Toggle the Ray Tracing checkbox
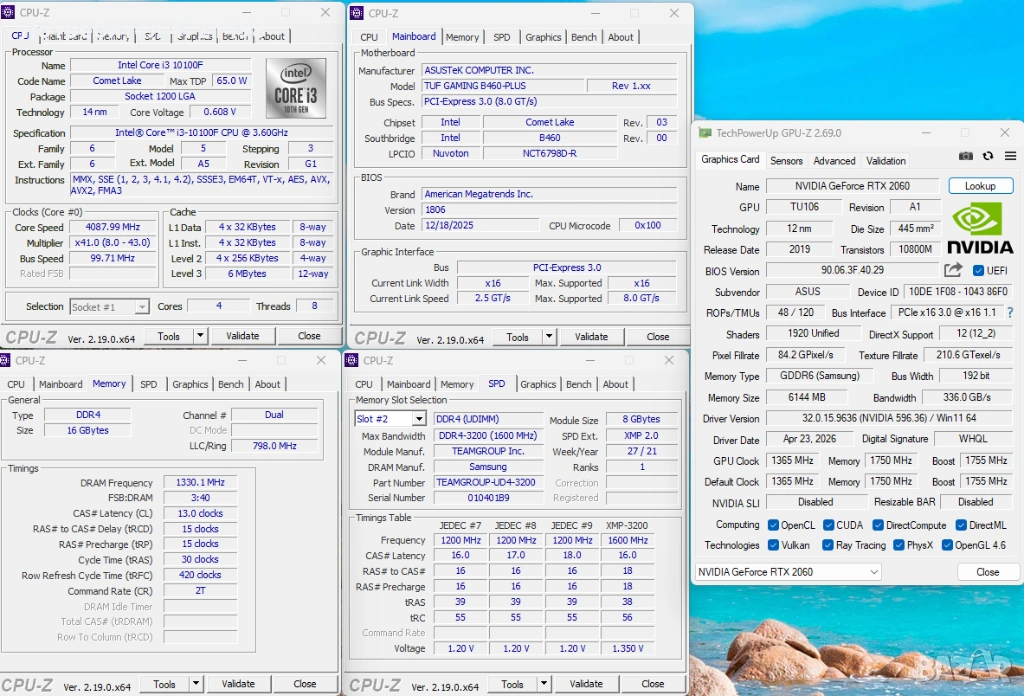 (x=828, y=545)
